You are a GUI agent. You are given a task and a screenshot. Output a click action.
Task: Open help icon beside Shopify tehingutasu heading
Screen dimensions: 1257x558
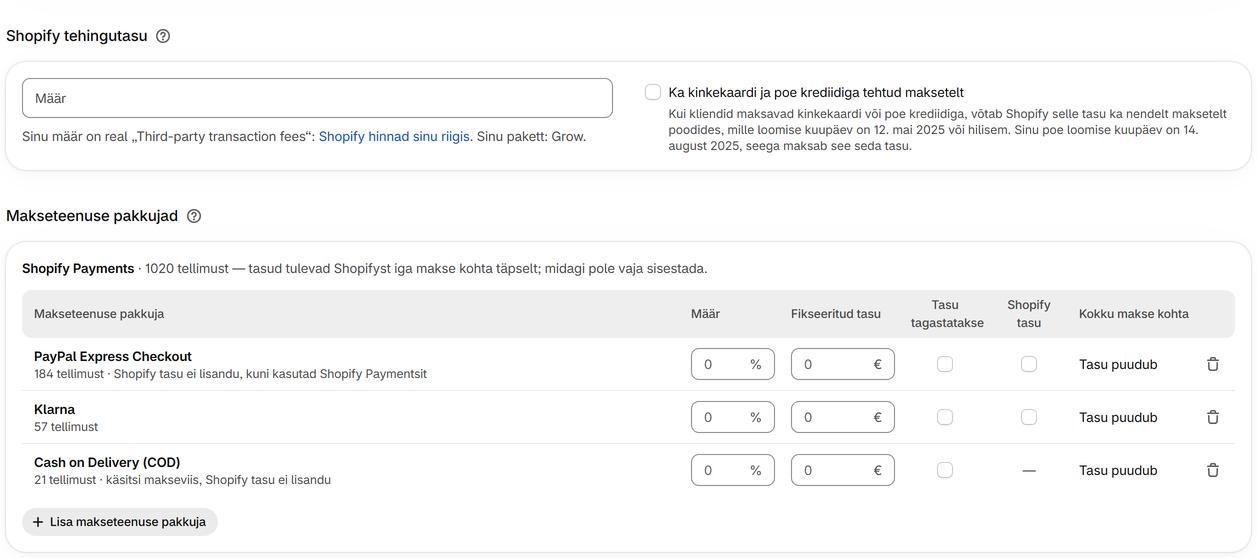point(163,36)
